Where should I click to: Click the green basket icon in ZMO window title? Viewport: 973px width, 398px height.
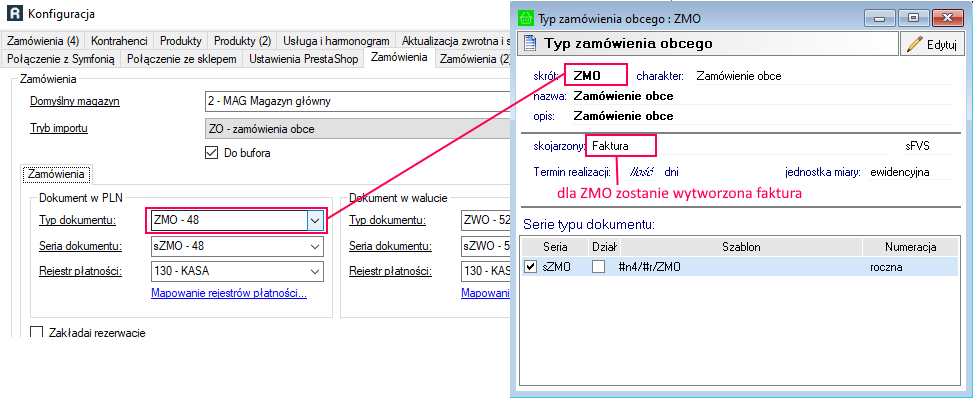[526, 18]
